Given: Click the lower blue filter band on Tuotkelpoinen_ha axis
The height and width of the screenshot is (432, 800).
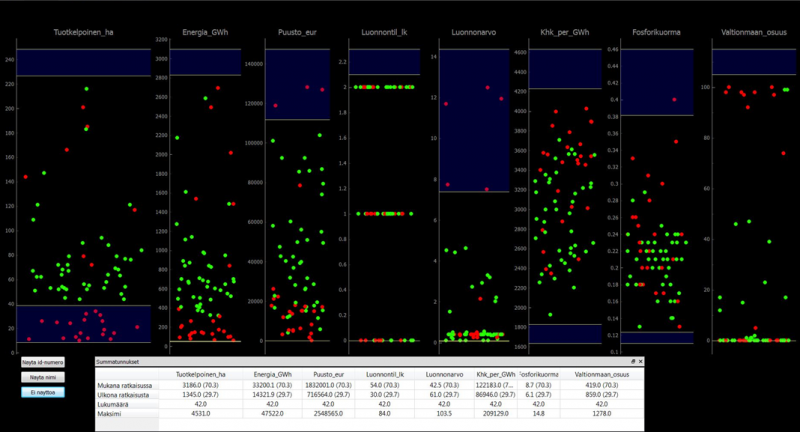Looking at the screenshot, I should (83, 323).
